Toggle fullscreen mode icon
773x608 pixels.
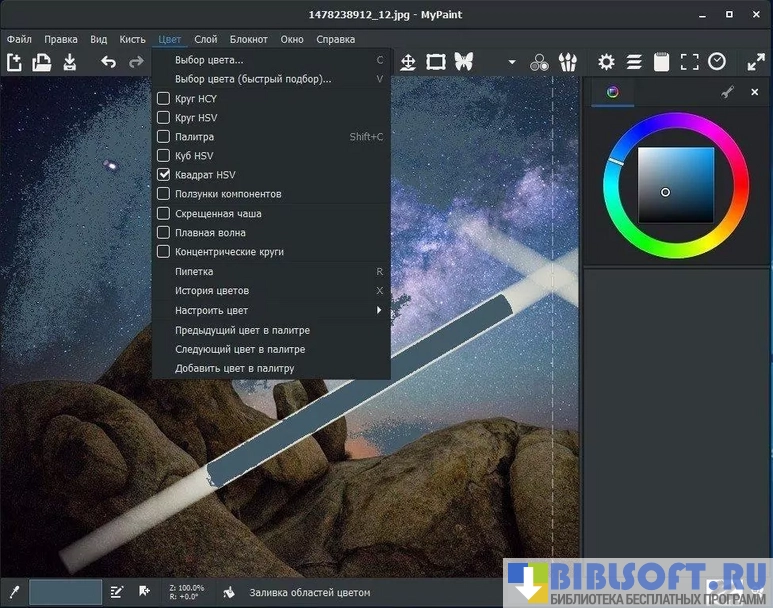click(x=755, y=62)
